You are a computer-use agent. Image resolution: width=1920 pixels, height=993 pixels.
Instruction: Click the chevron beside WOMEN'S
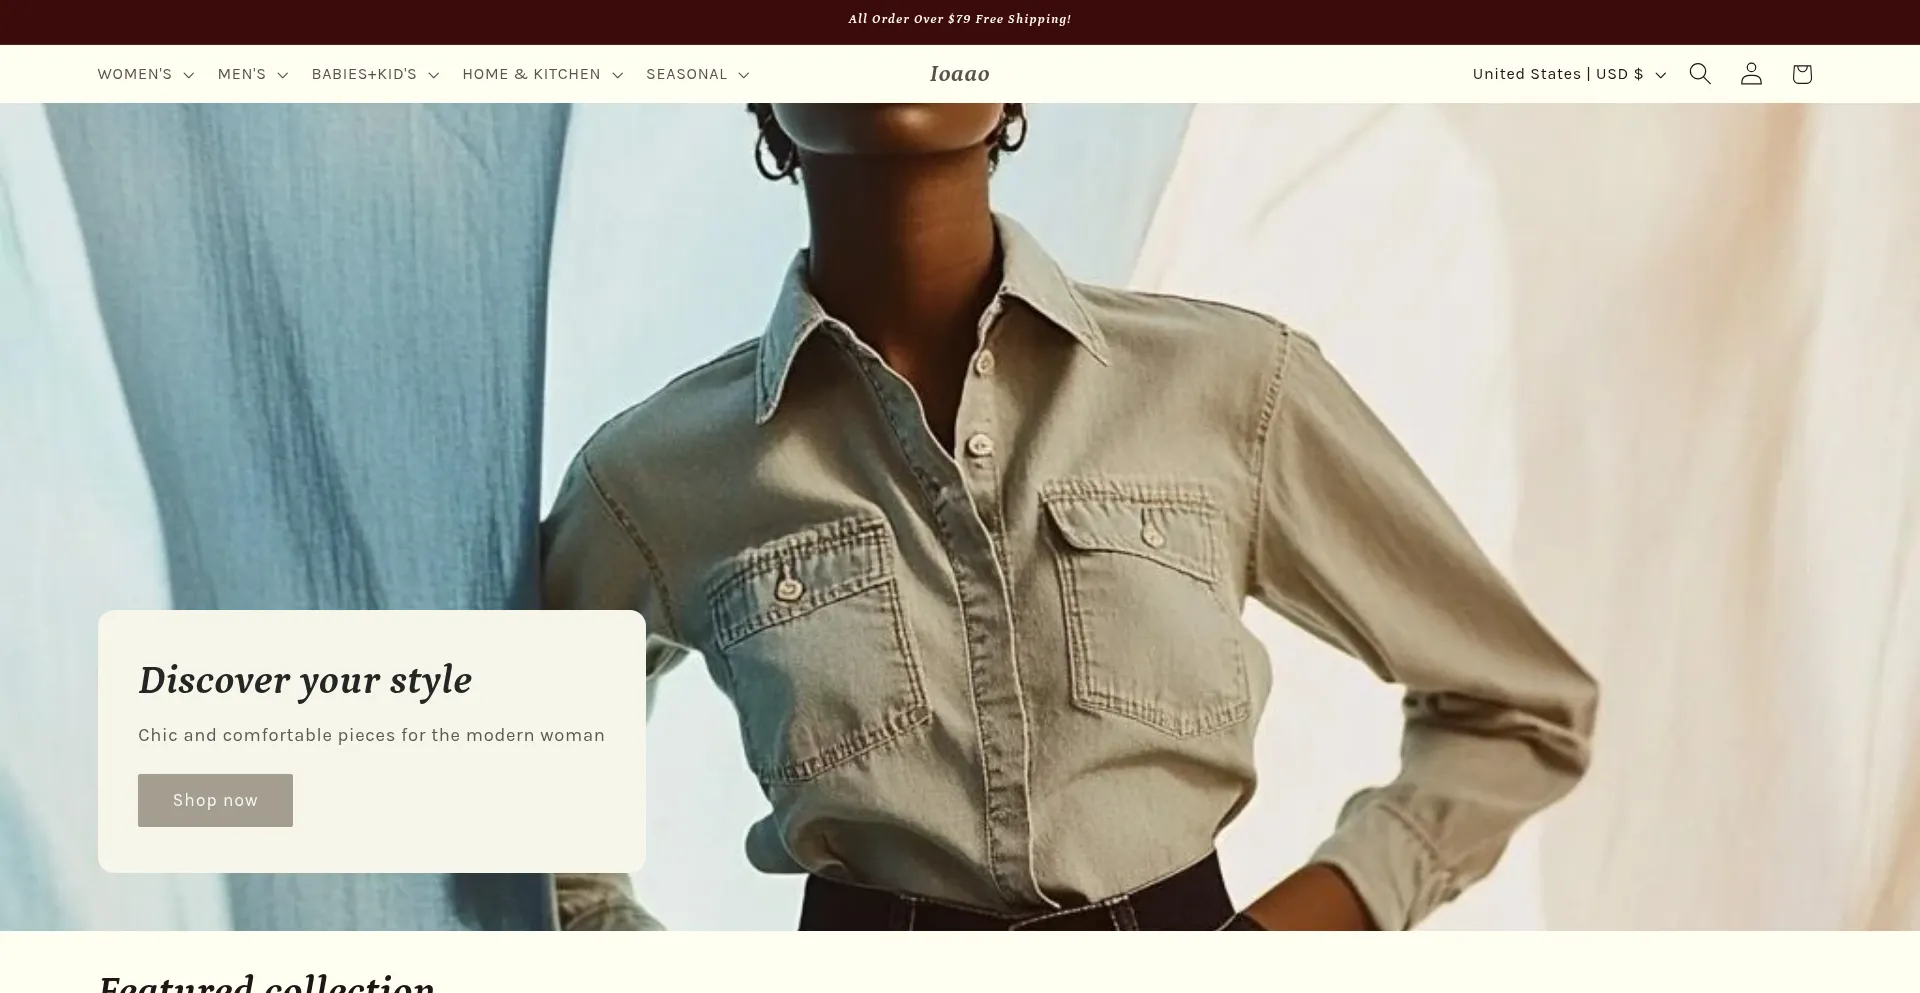click(188, 75)
